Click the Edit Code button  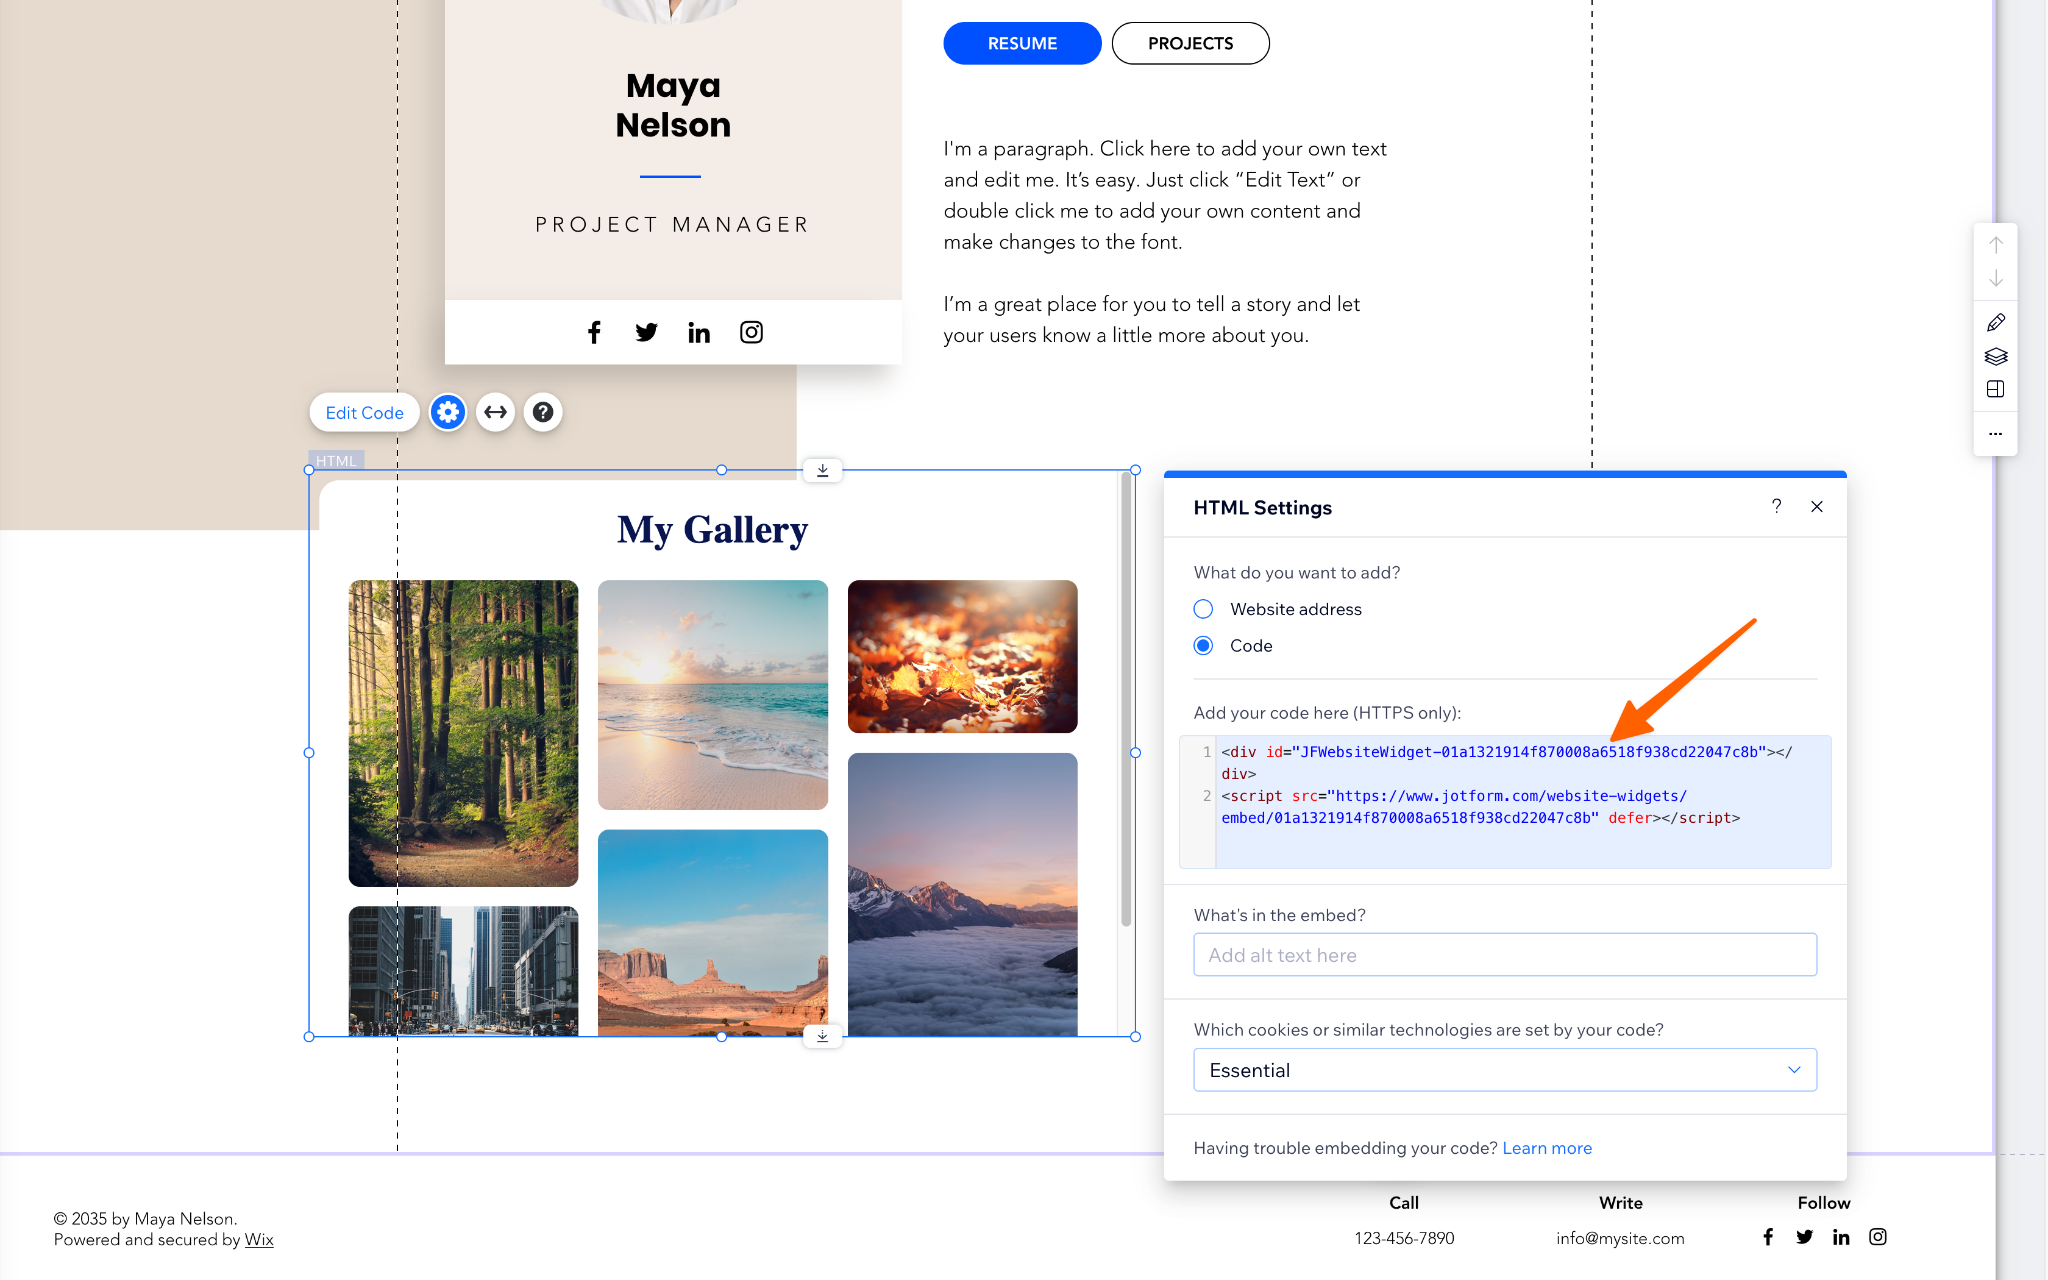(x=364, y=412)
